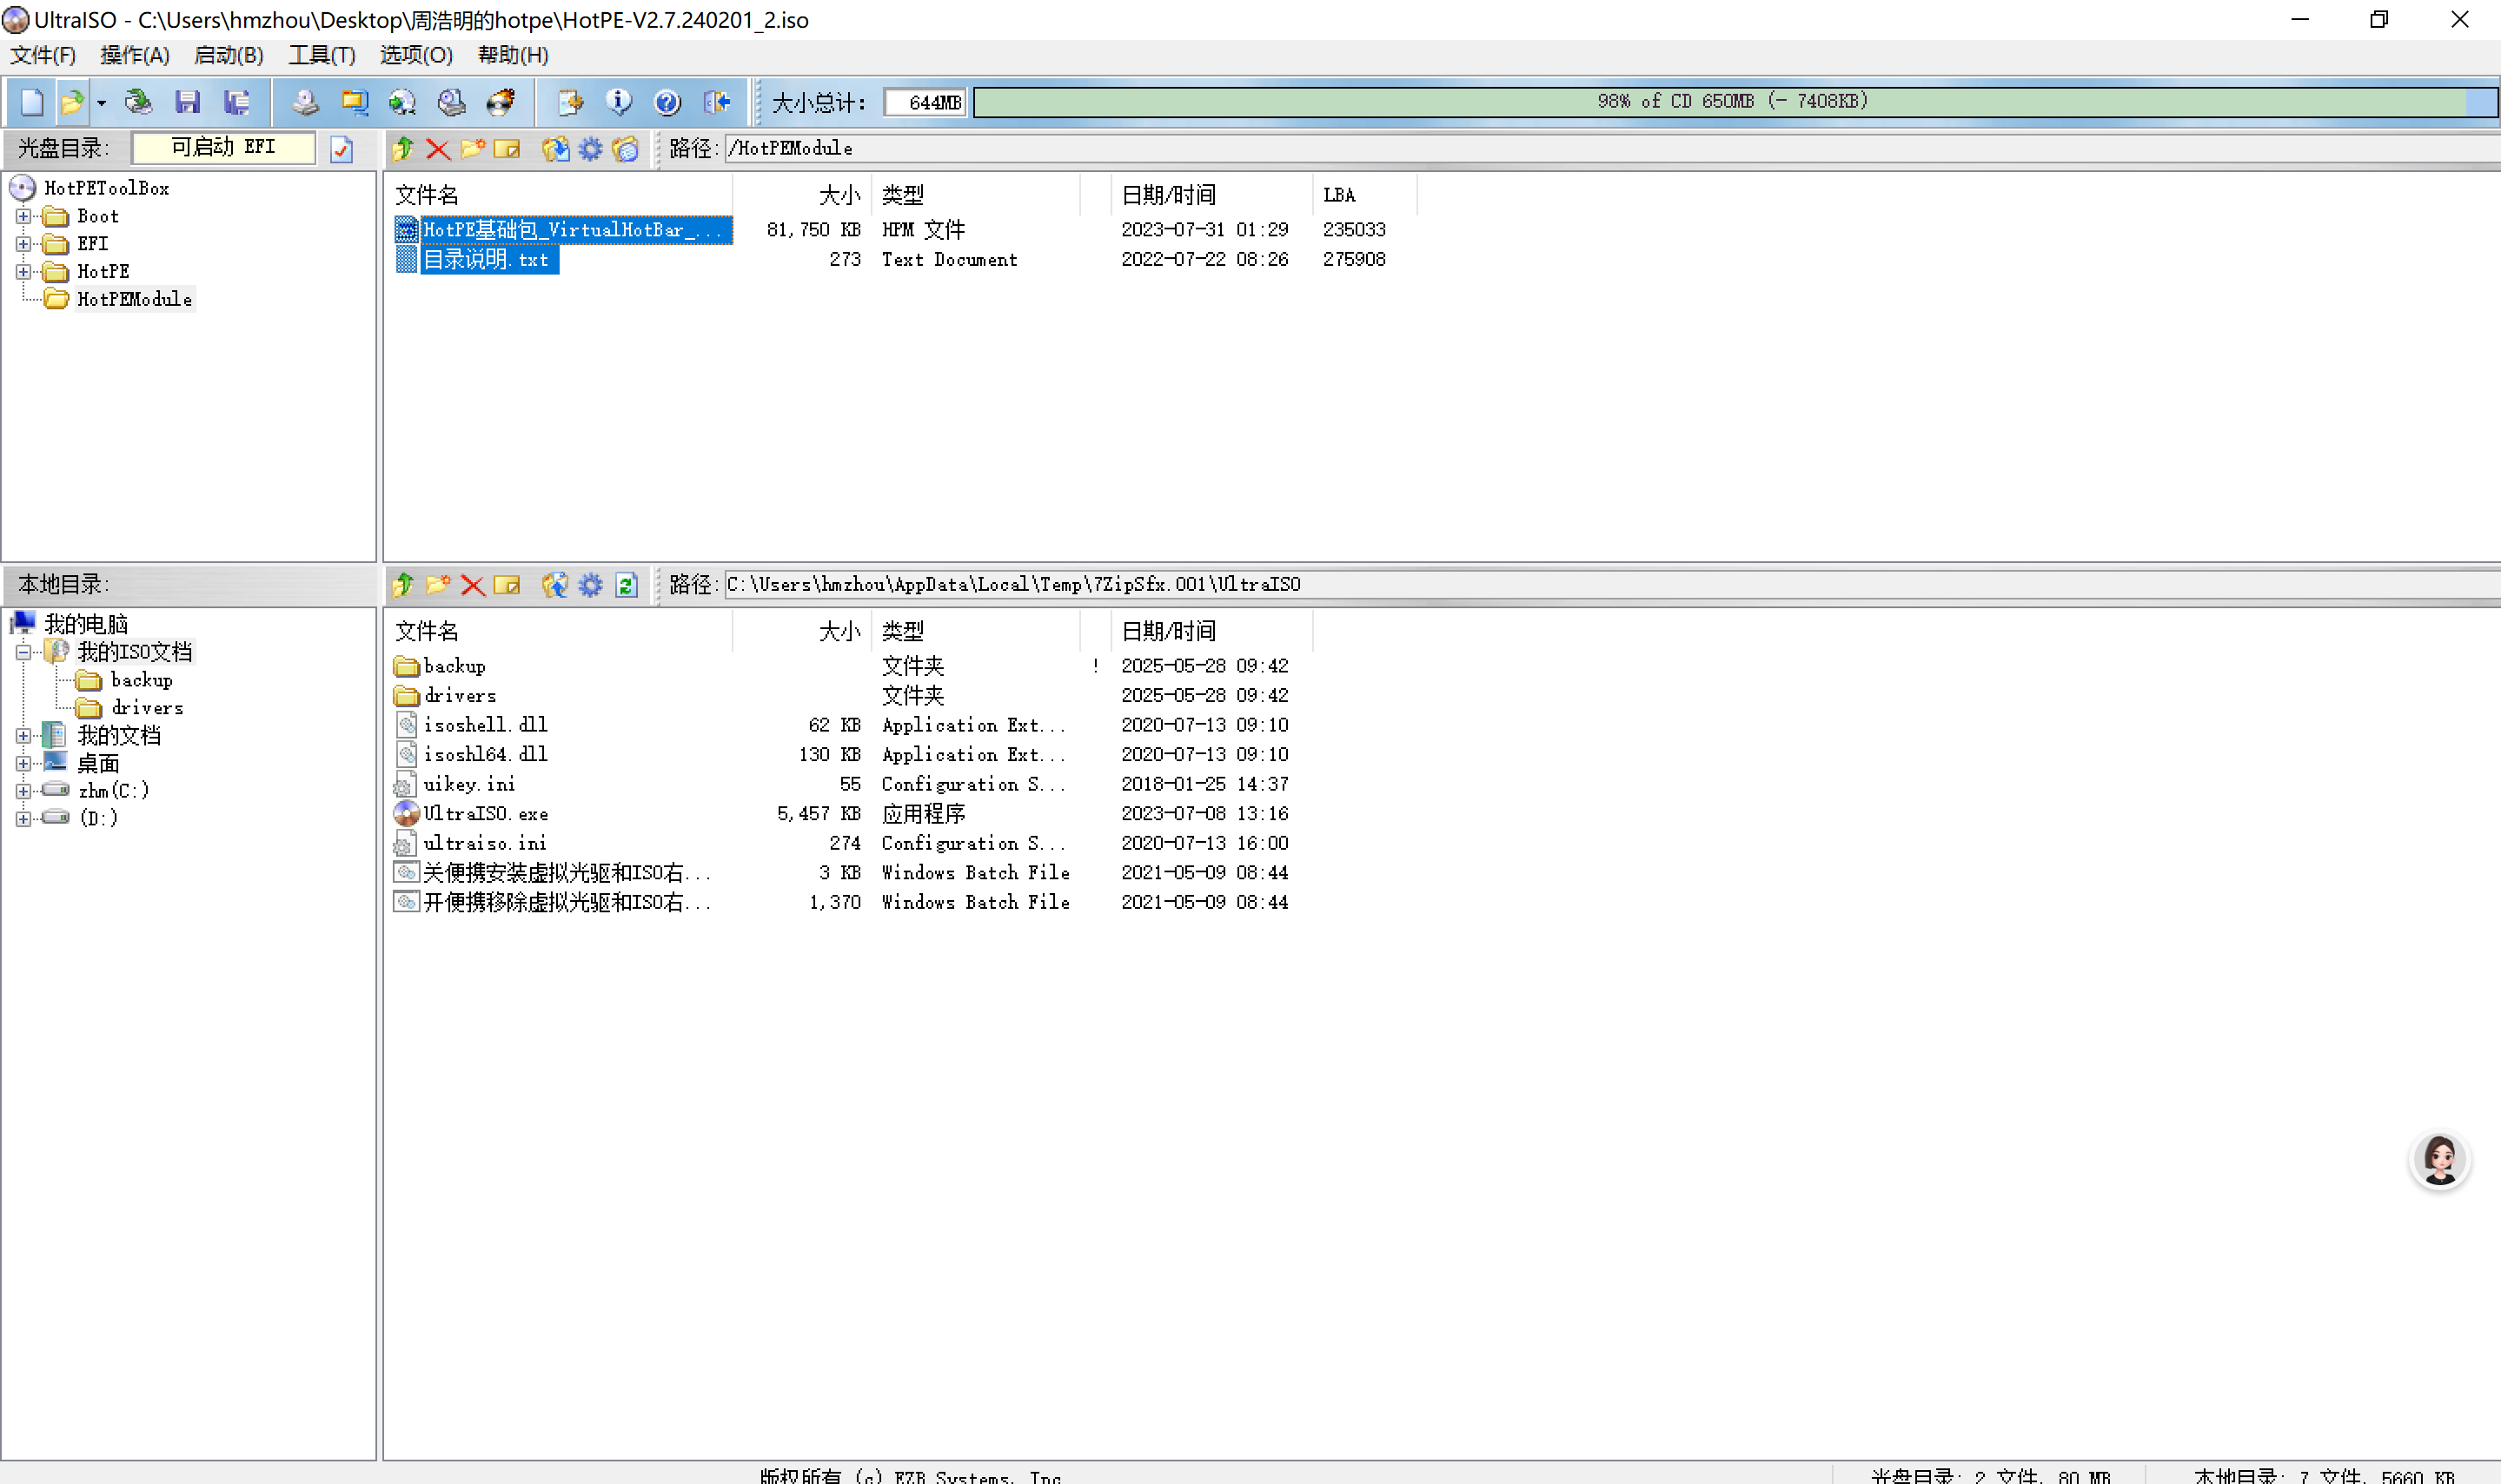Click the Rename icon in the disc toolbar

(x=508, y=149)
